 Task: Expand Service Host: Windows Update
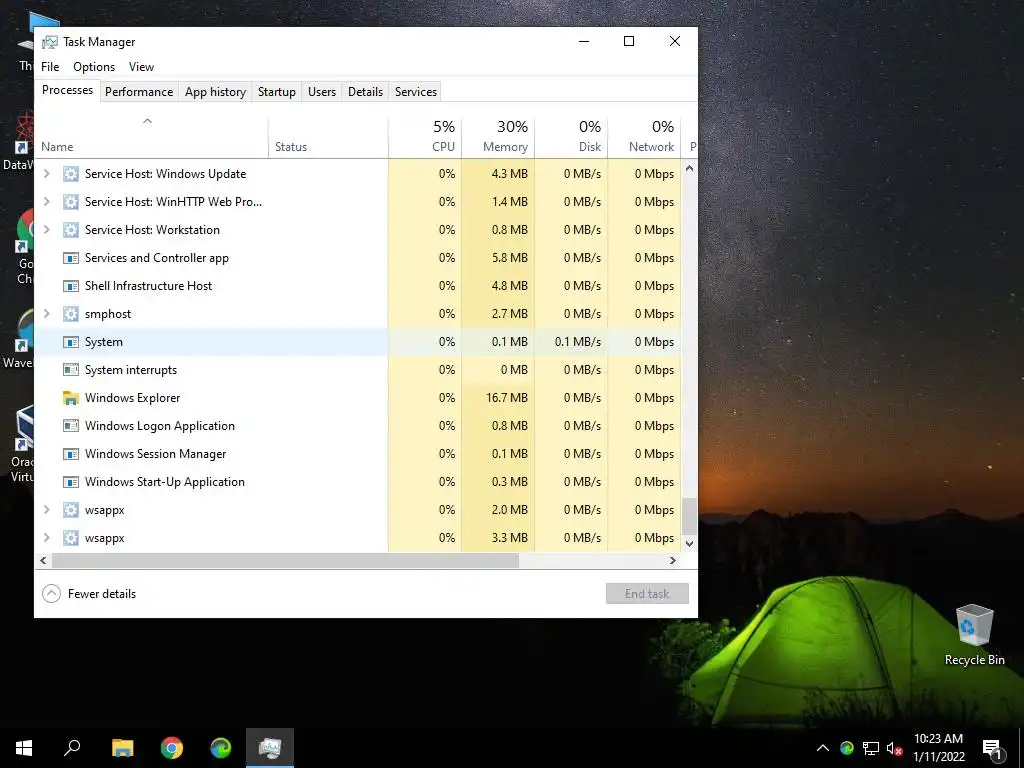[x=46, y=174]
